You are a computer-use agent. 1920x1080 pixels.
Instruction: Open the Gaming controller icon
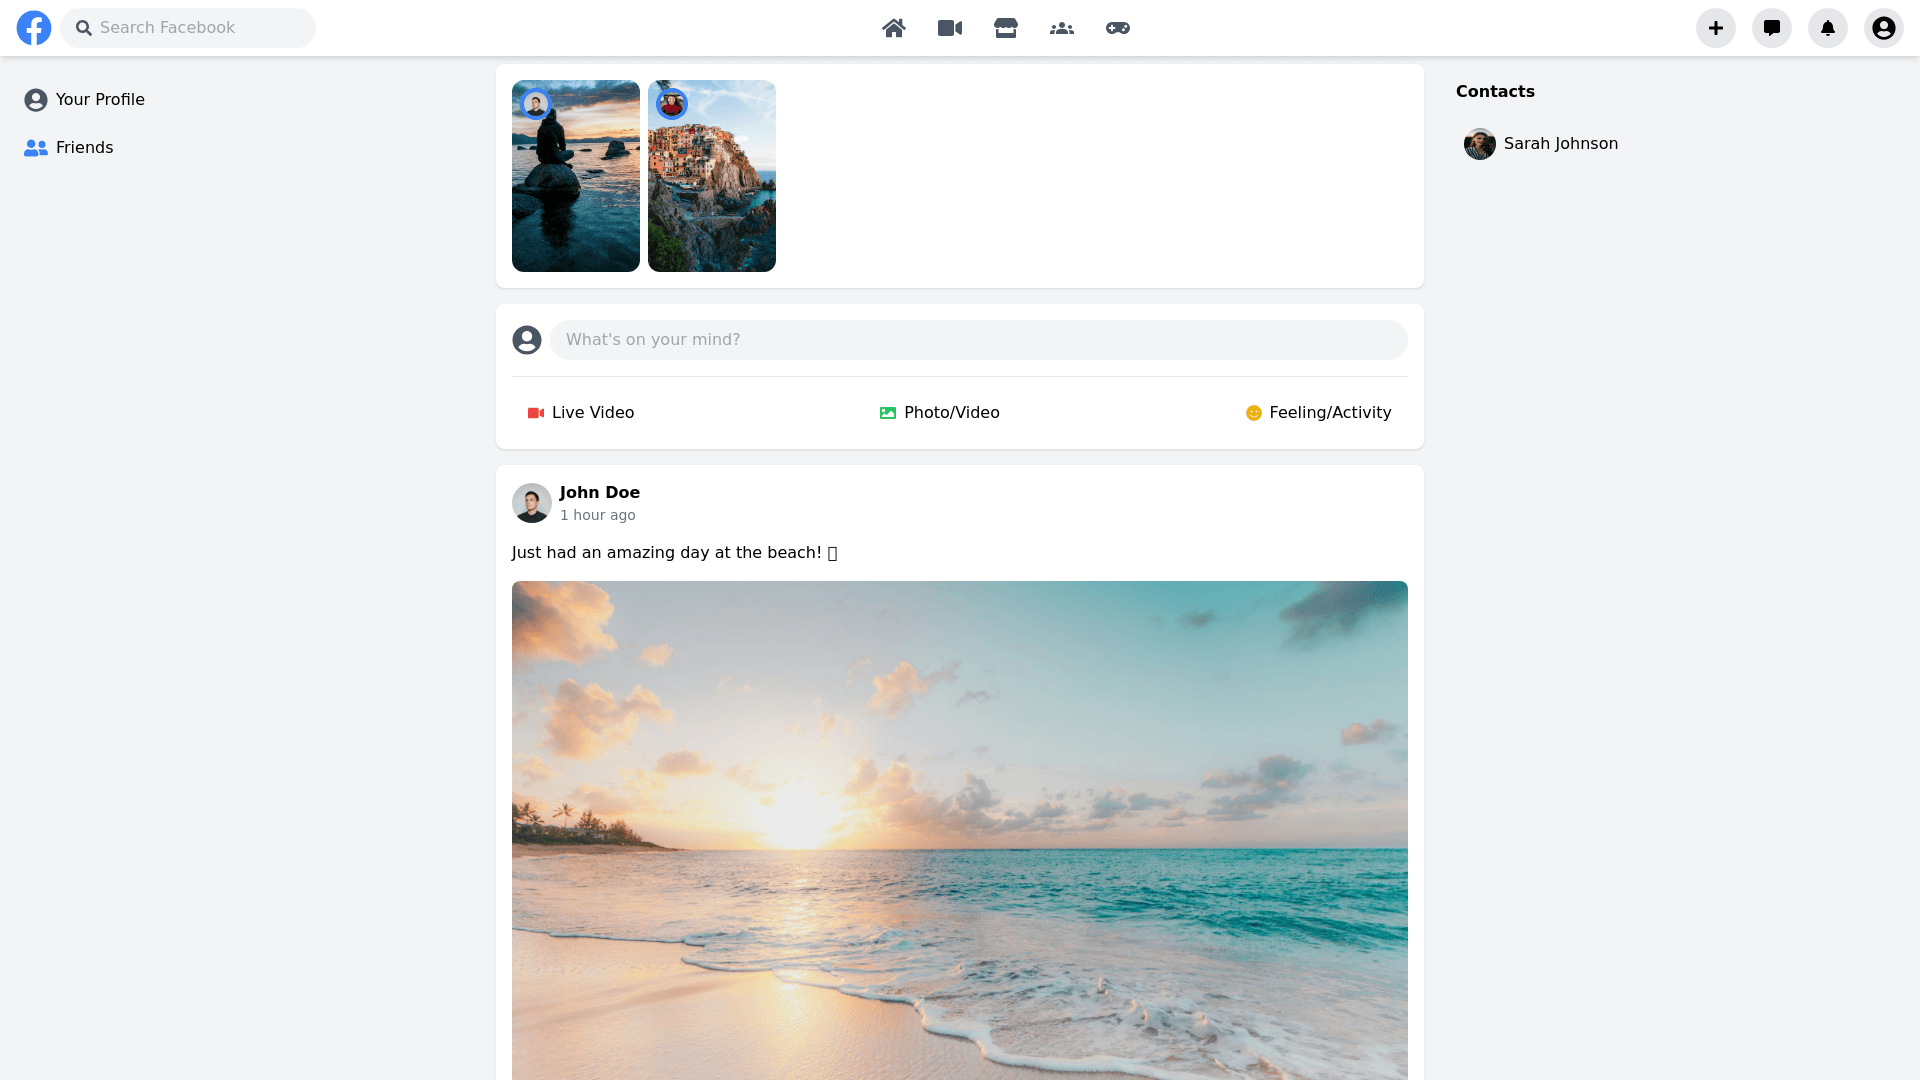click(1118, 28)
